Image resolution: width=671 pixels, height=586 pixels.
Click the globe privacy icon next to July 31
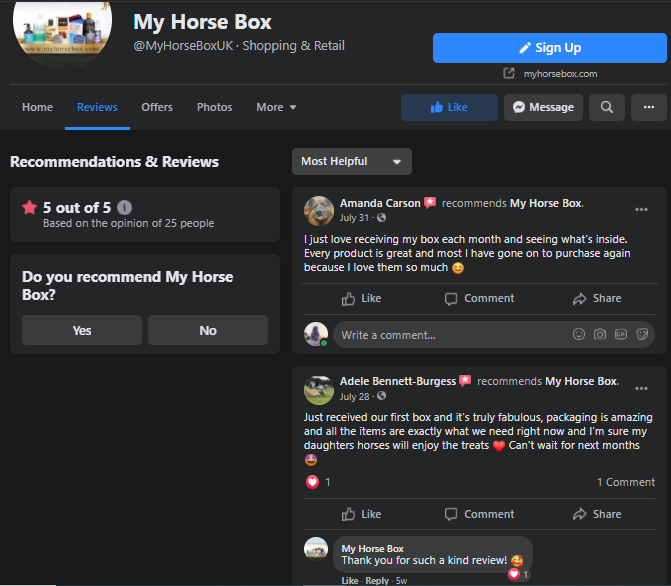pyautogui.click(x=381, y=217)
